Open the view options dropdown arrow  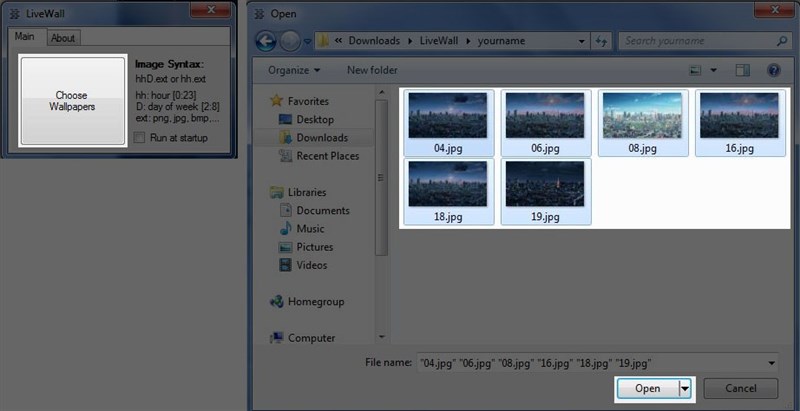(x=713, y=70)
